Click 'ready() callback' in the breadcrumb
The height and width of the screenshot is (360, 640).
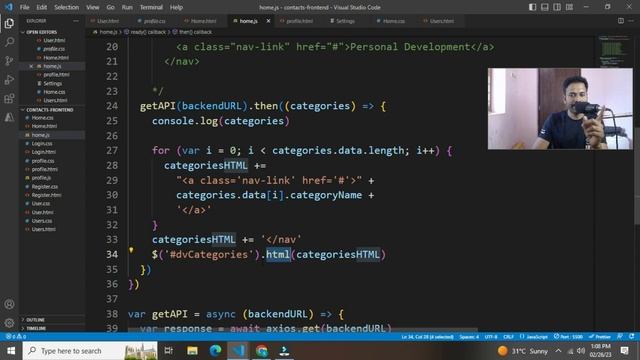(x=148, y=32)
